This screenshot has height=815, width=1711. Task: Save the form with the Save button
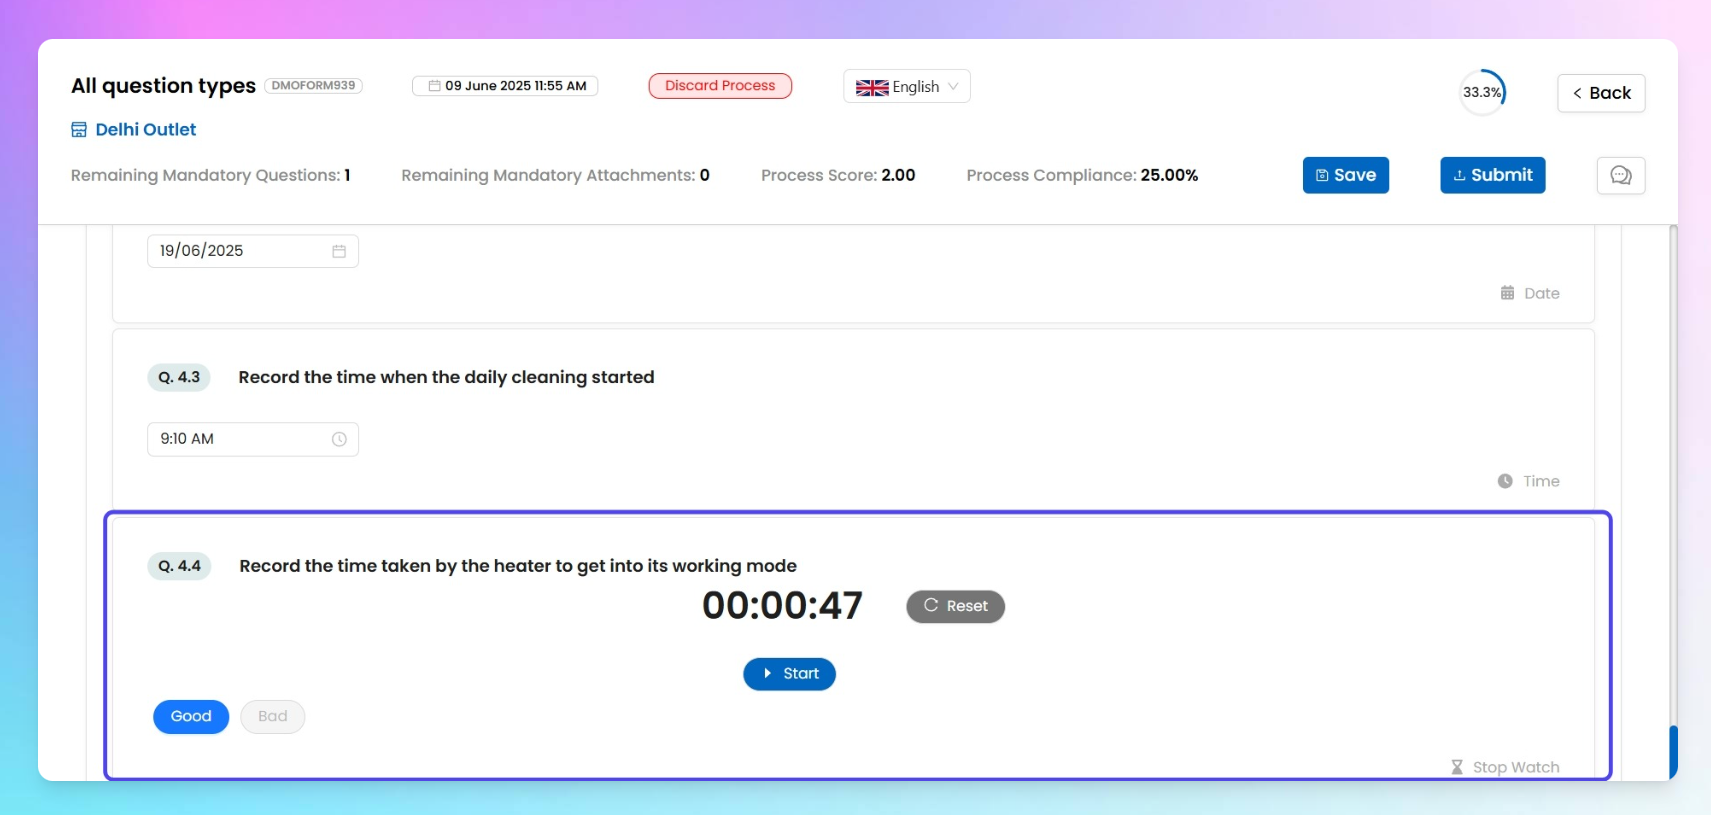(1345, 175)
